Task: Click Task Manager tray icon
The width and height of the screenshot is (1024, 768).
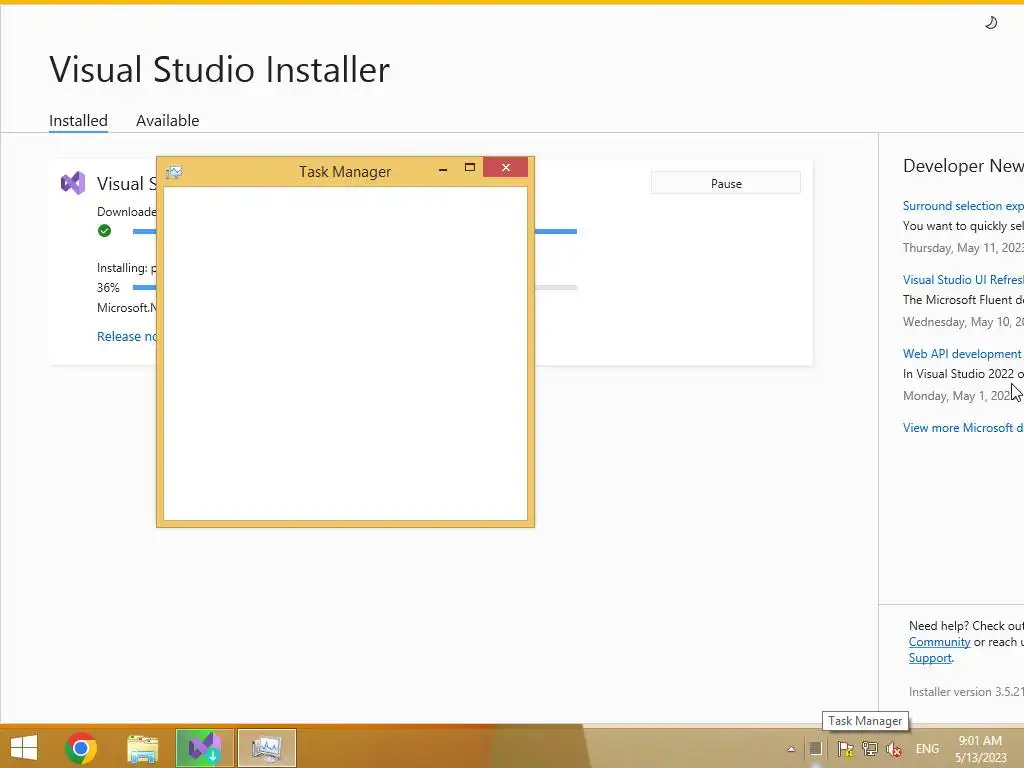Action: (816, 748)
